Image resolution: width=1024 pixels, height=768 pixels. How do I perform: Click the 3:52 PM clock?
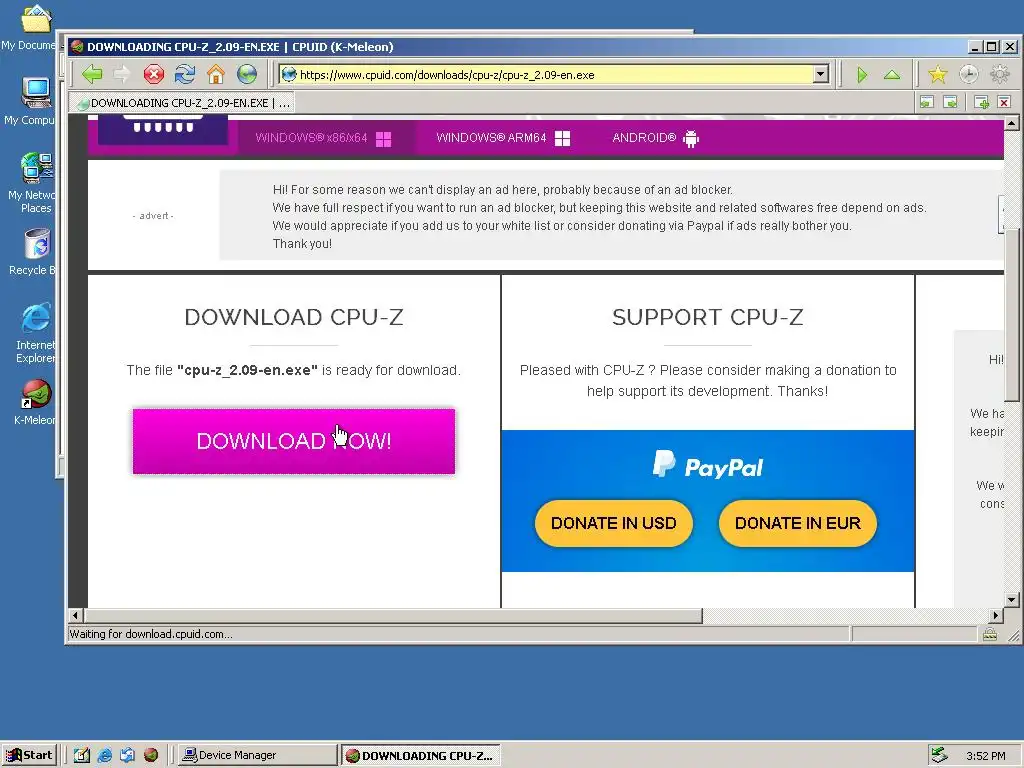pos(986,756)
